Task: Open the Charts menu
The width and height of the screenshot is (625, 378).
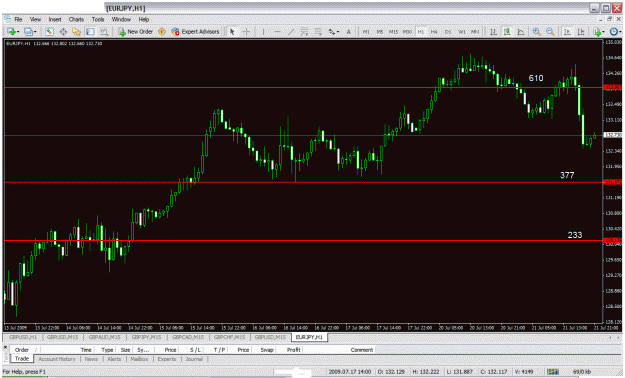Action: (x=76, y=19)
